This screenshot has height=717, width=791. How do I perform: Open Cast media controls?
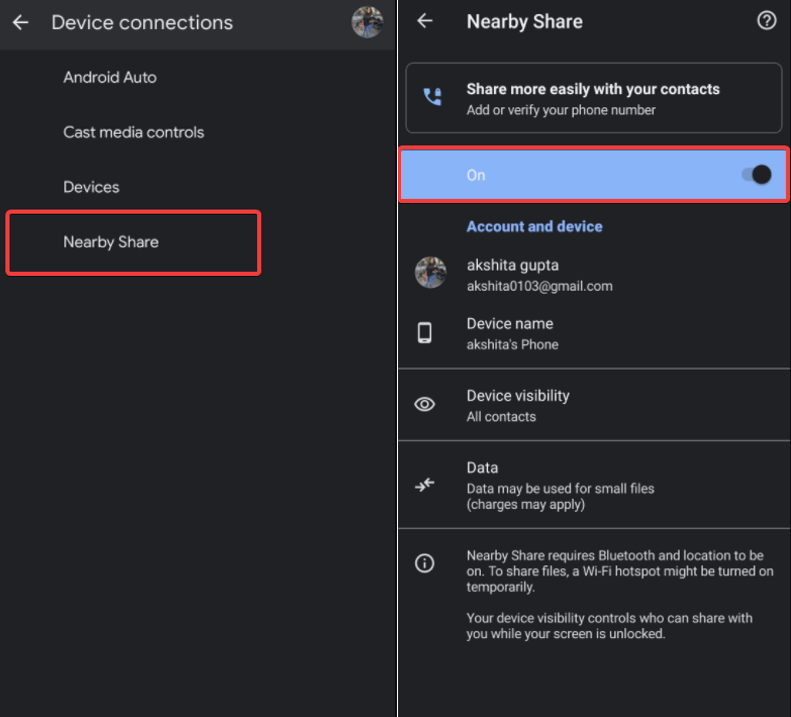pos(133,132)
